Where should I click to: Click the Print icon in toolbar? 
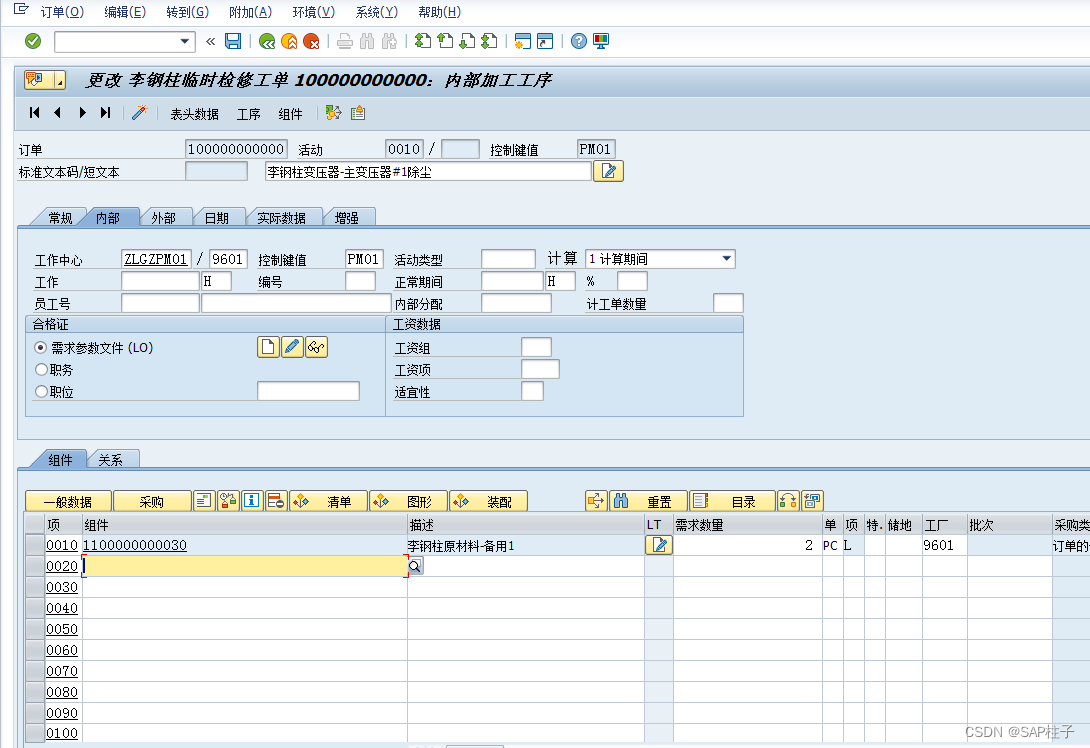[345, 42]
